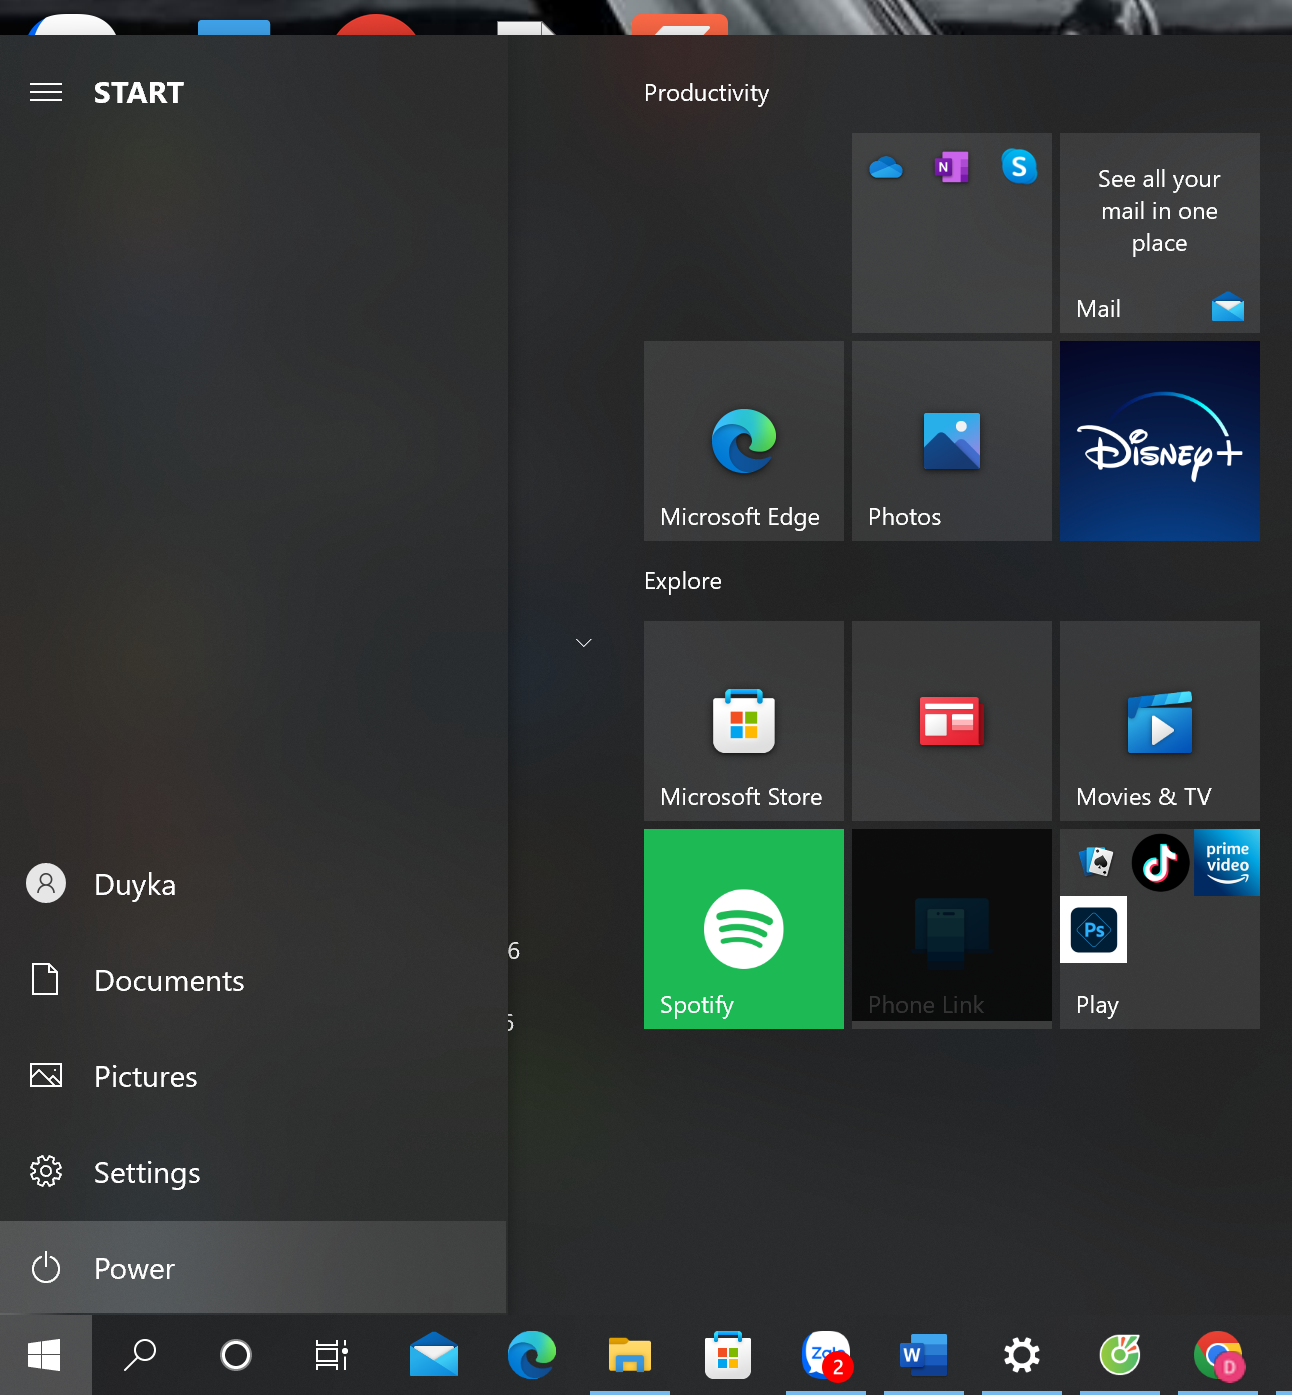Launch the Microsoft Edge tile
This screenshot has width=1292, height=1395.
pos(744,441)
